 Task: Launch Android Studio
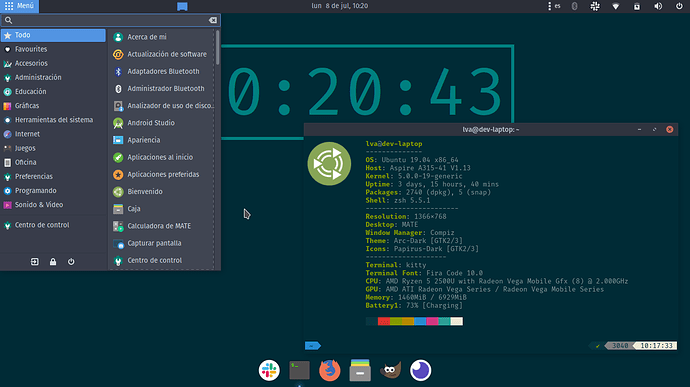click(x=162, y=123)
